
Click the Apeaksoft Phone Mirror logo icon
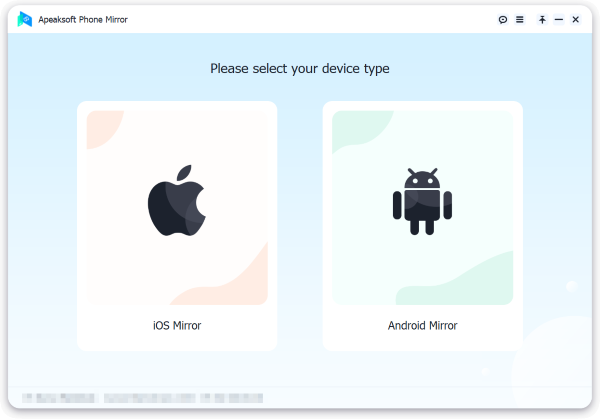[x=24, y=19]
